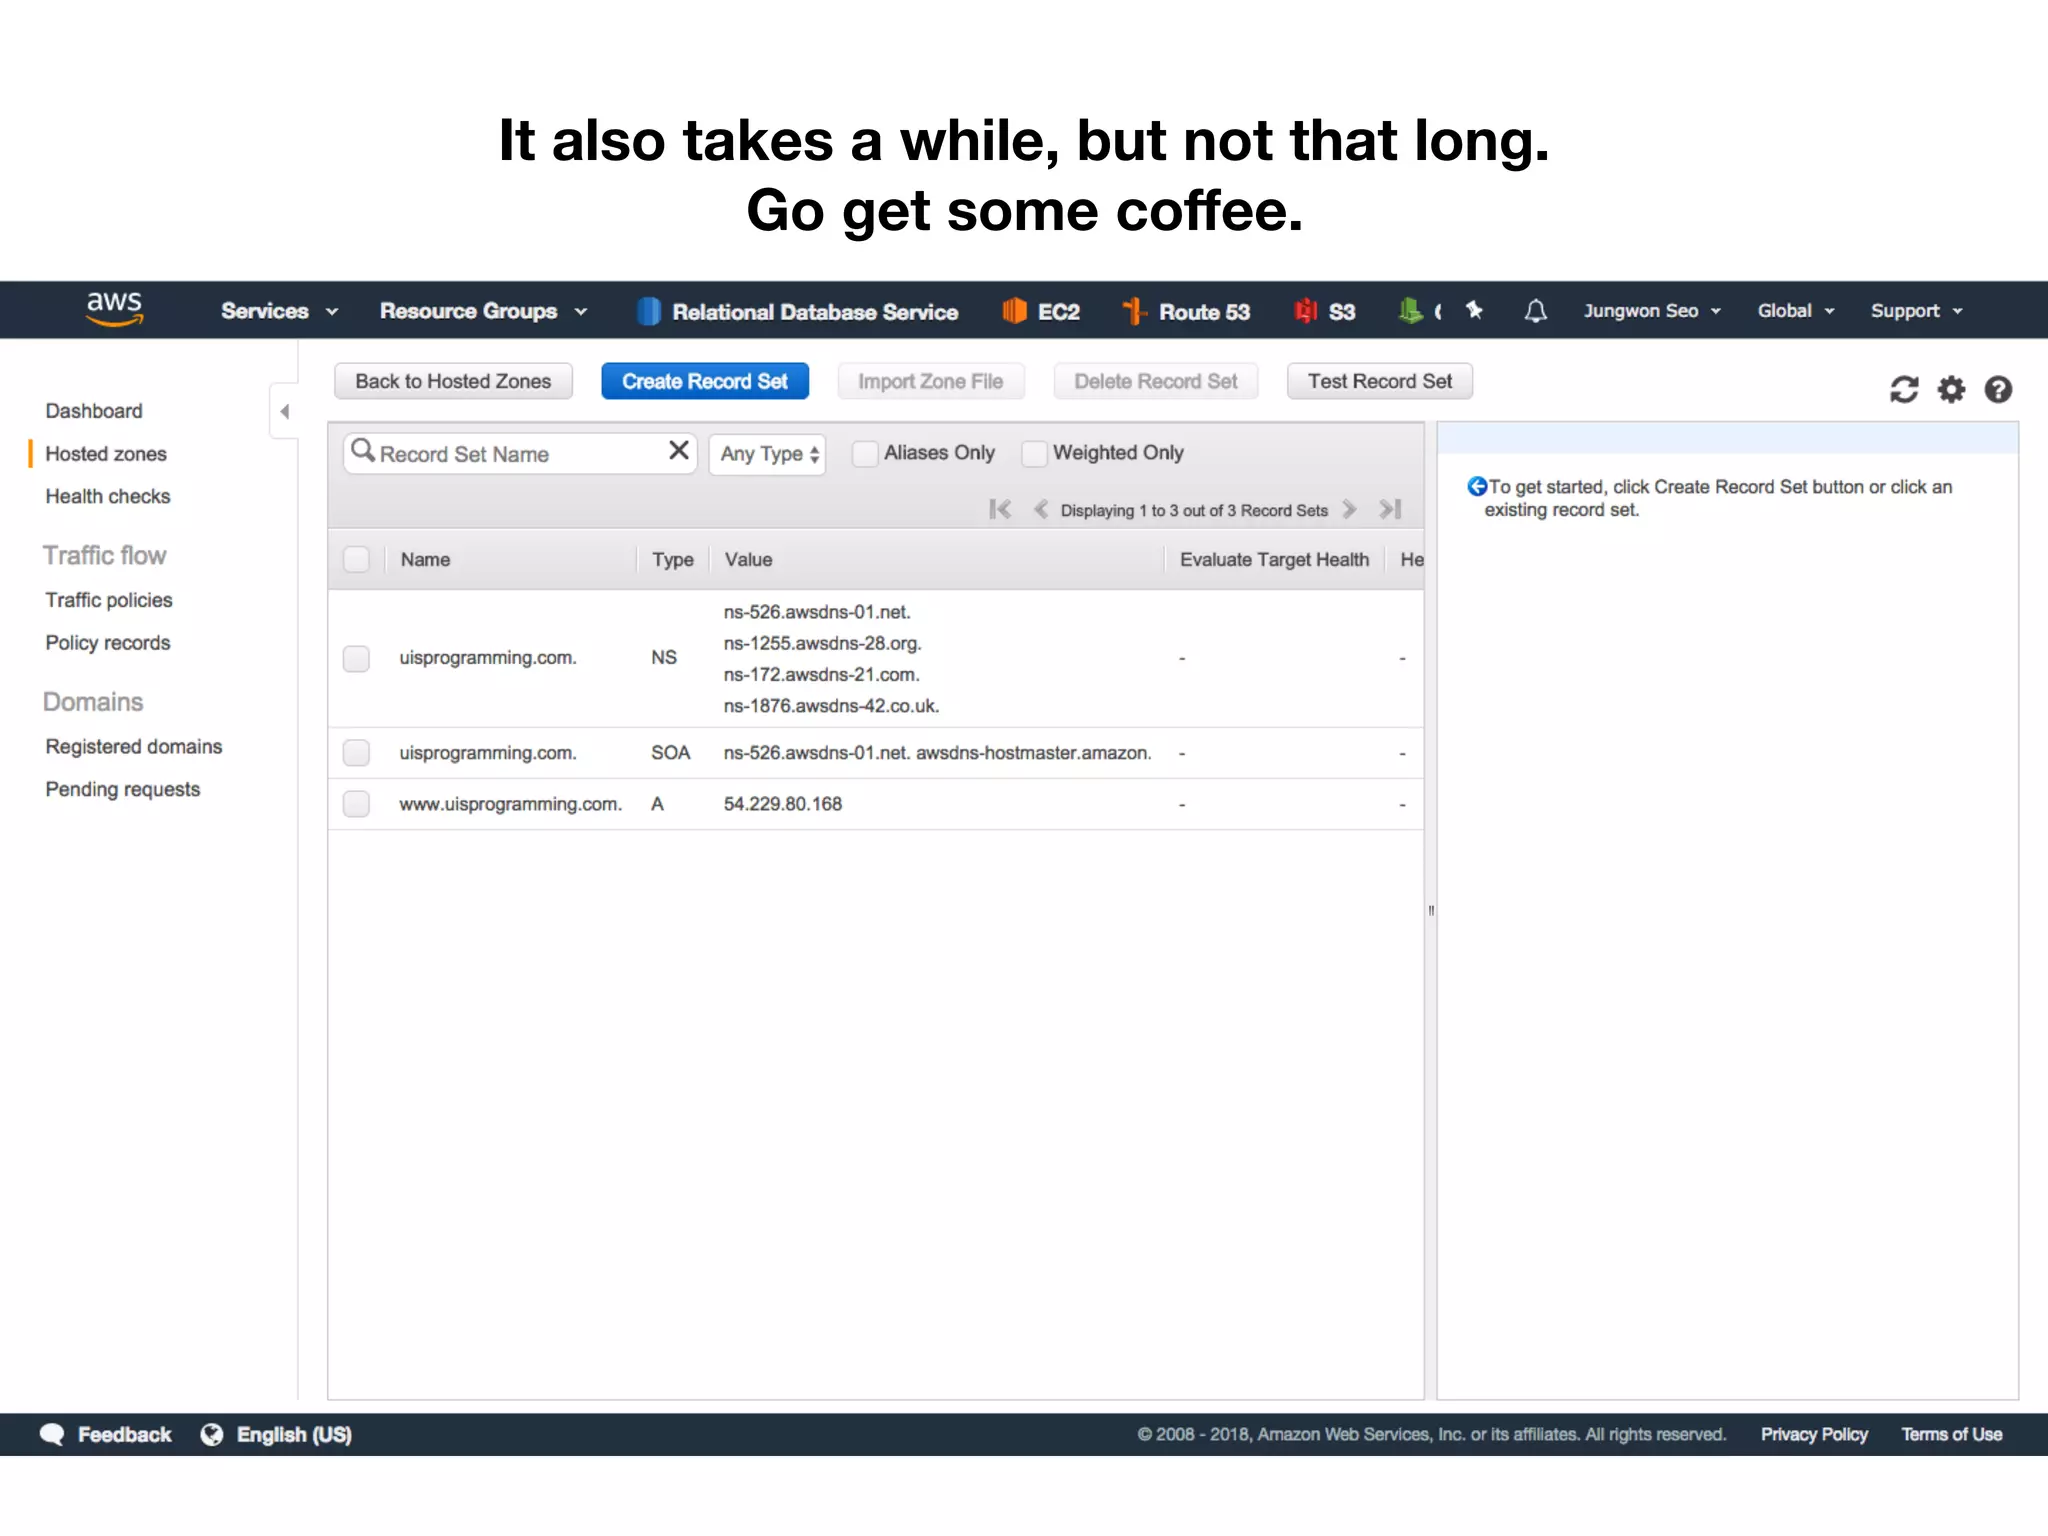This screenshot has width=2048, height=1536.
Task: Open the settings gear icon
Action: click(1951, 389)
